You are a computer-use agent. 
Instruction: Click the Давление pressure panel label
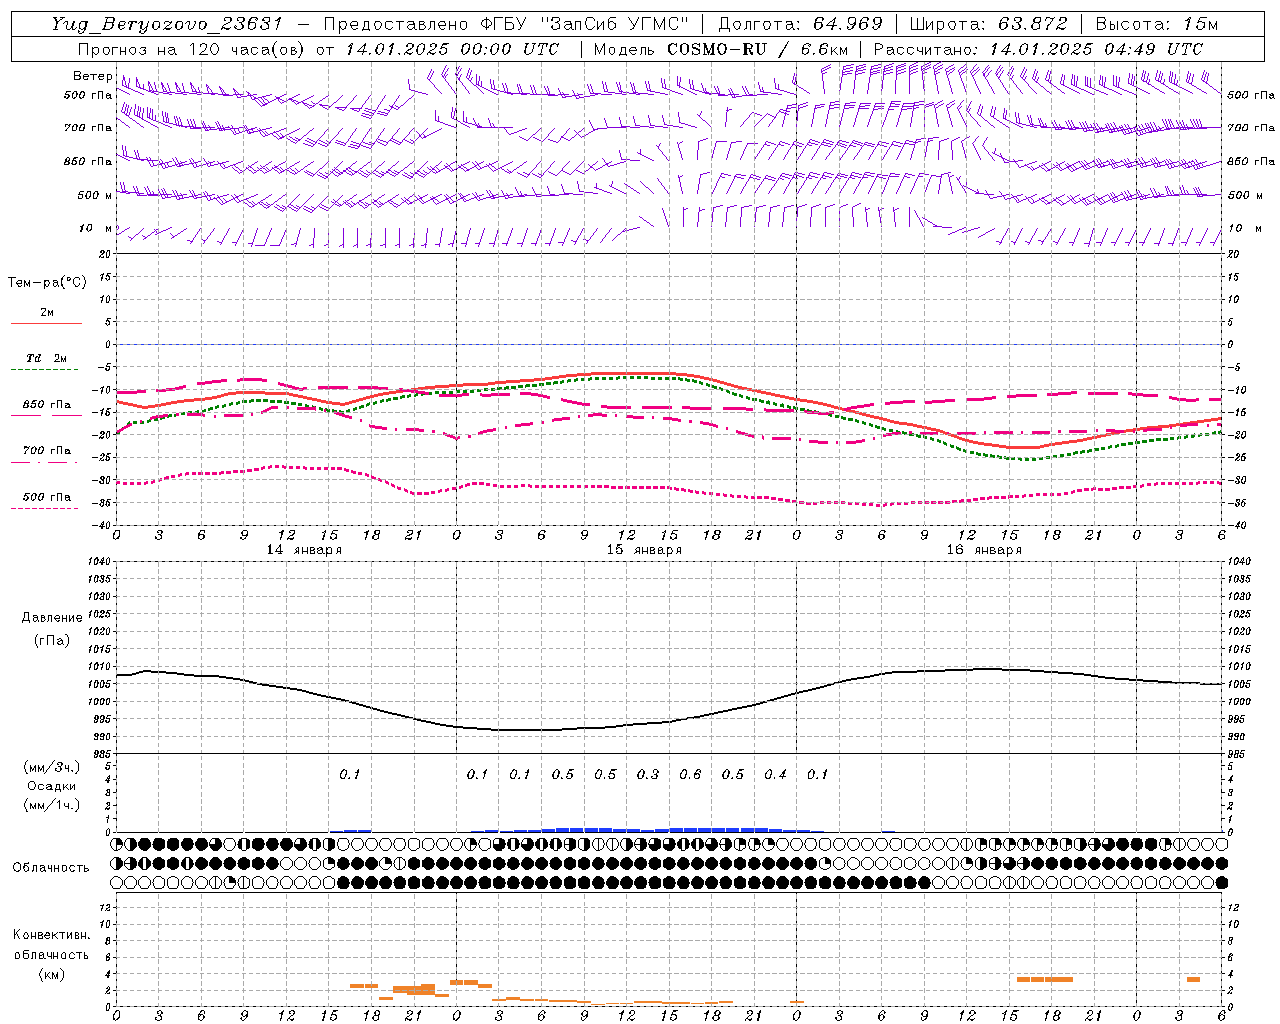pyautogui.click(x=52, y=618)
